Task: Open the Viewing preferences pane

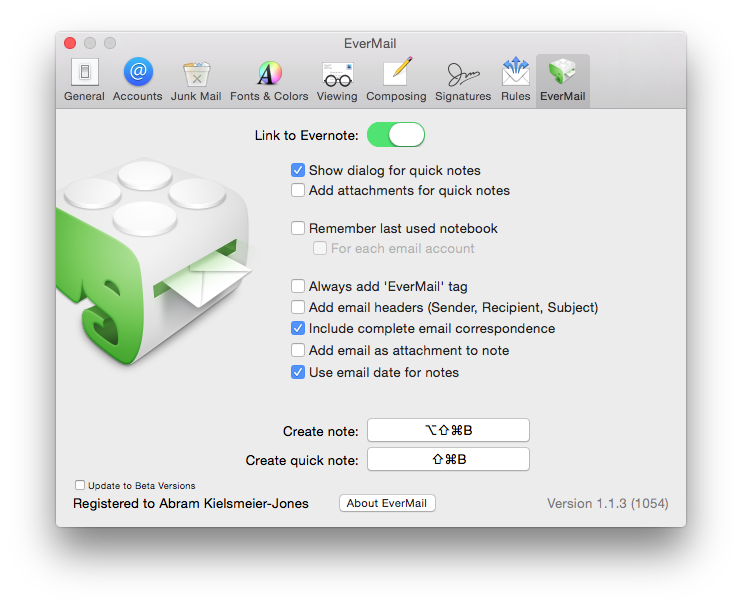Action: tap(337, 80)
